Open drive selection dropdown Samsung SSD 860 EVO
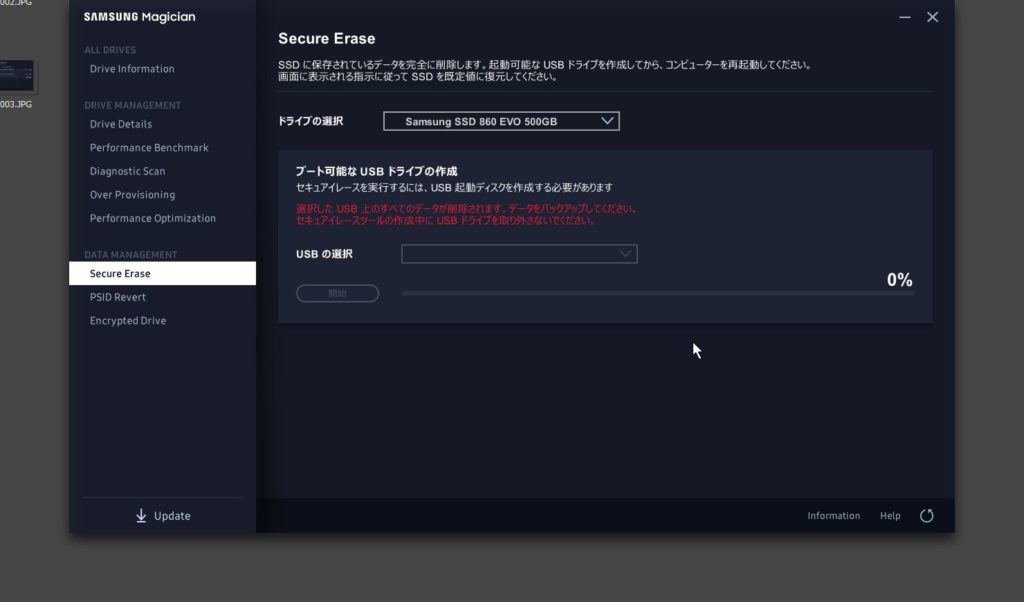This screenshot has height=602, width=1024. [501, 121]
